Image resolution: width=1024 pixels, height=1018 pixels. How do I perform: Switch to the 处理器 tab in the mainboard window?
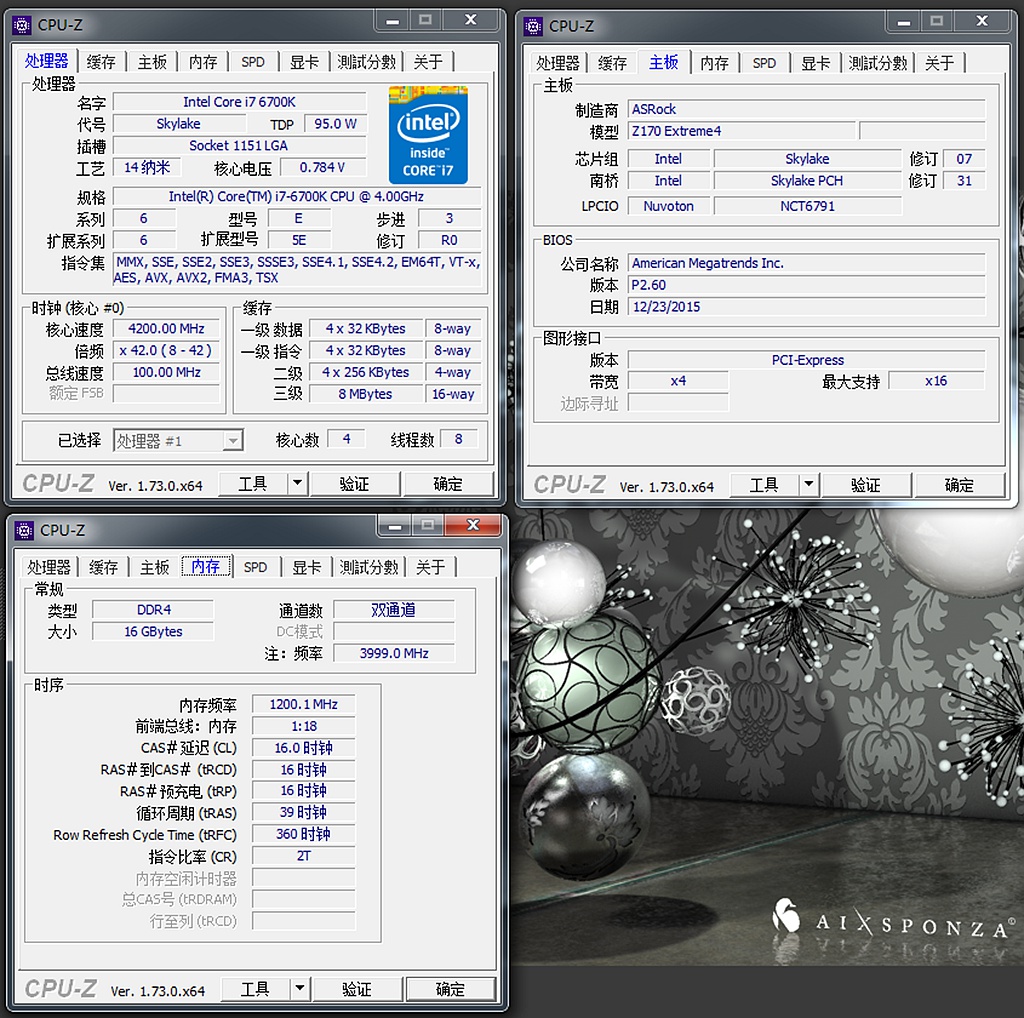[557, 62]
